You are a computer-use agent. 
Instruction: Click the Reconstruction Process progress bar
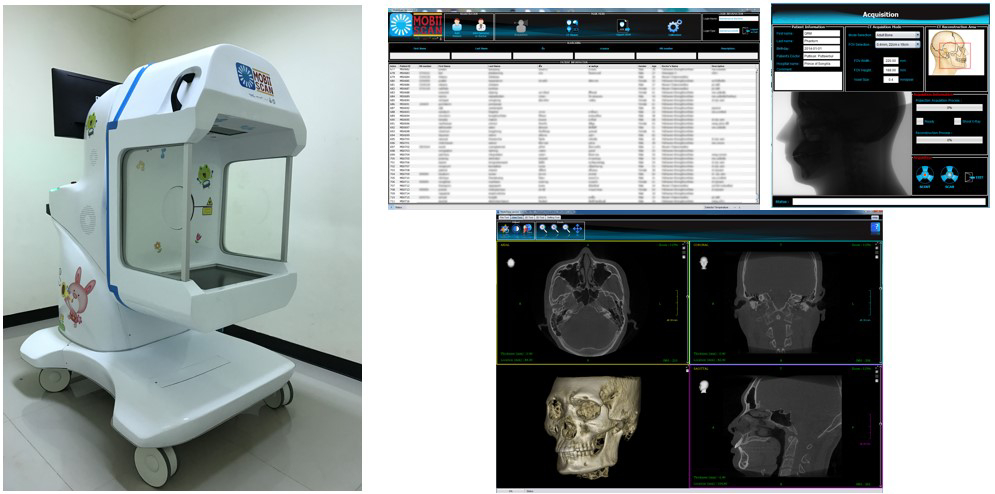(949, 140)
